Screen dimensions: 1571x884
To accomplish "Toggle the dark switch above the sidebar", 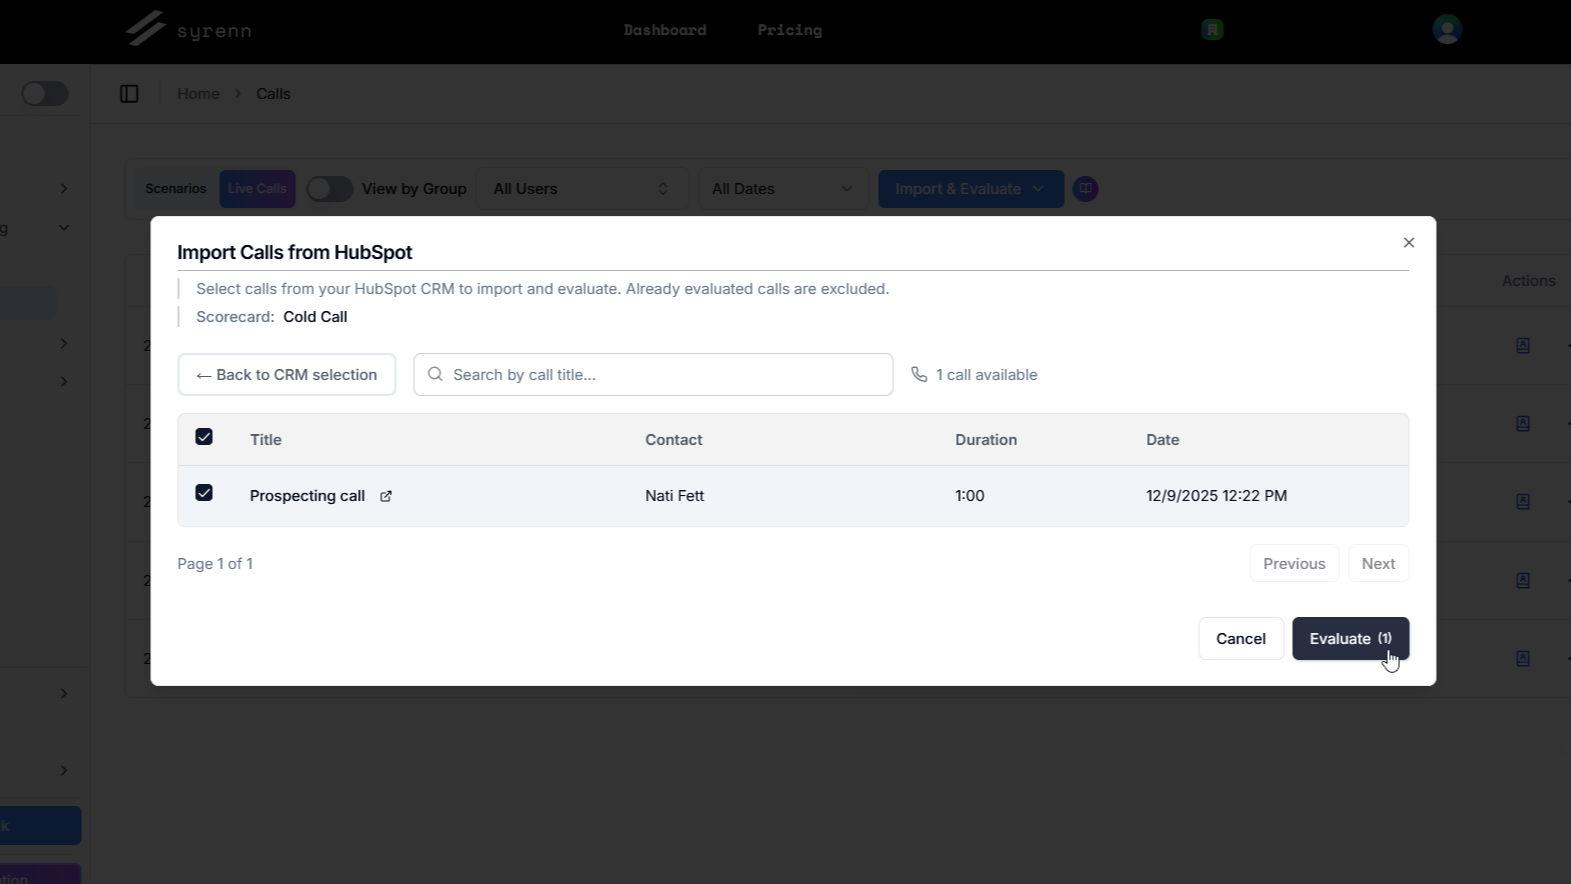I will [45, 93].
